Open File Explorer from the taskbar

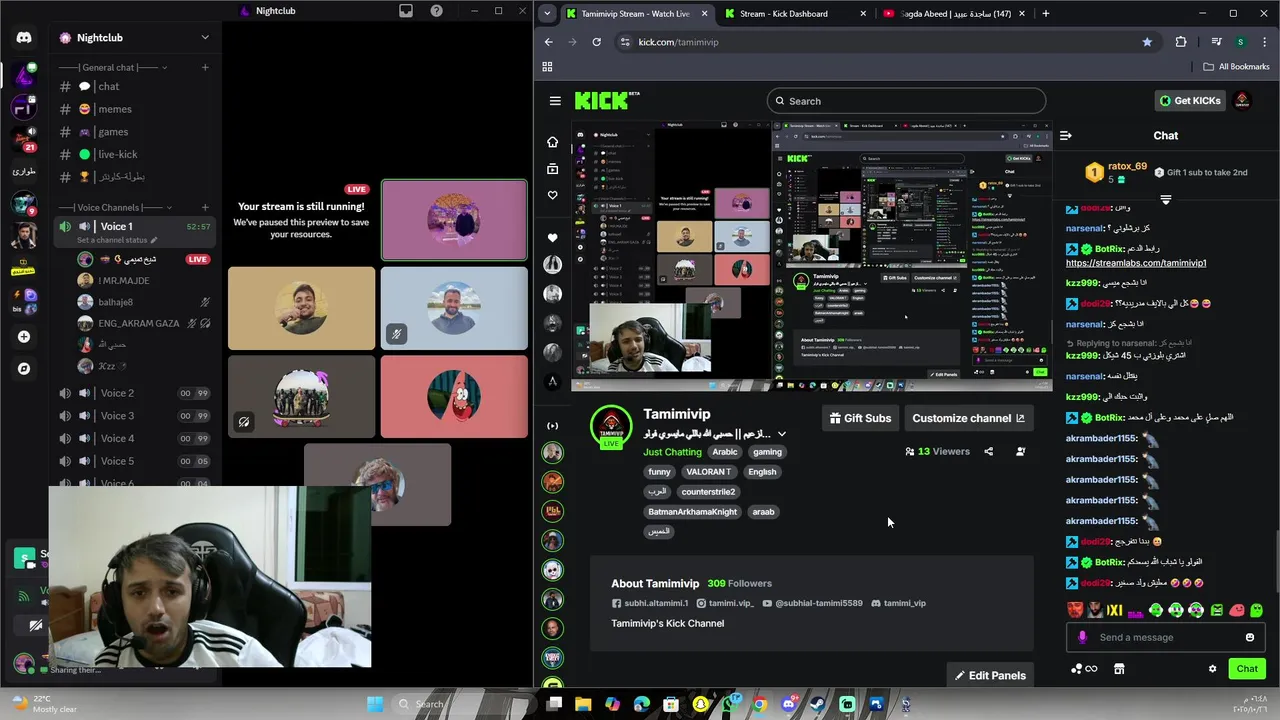583,705
